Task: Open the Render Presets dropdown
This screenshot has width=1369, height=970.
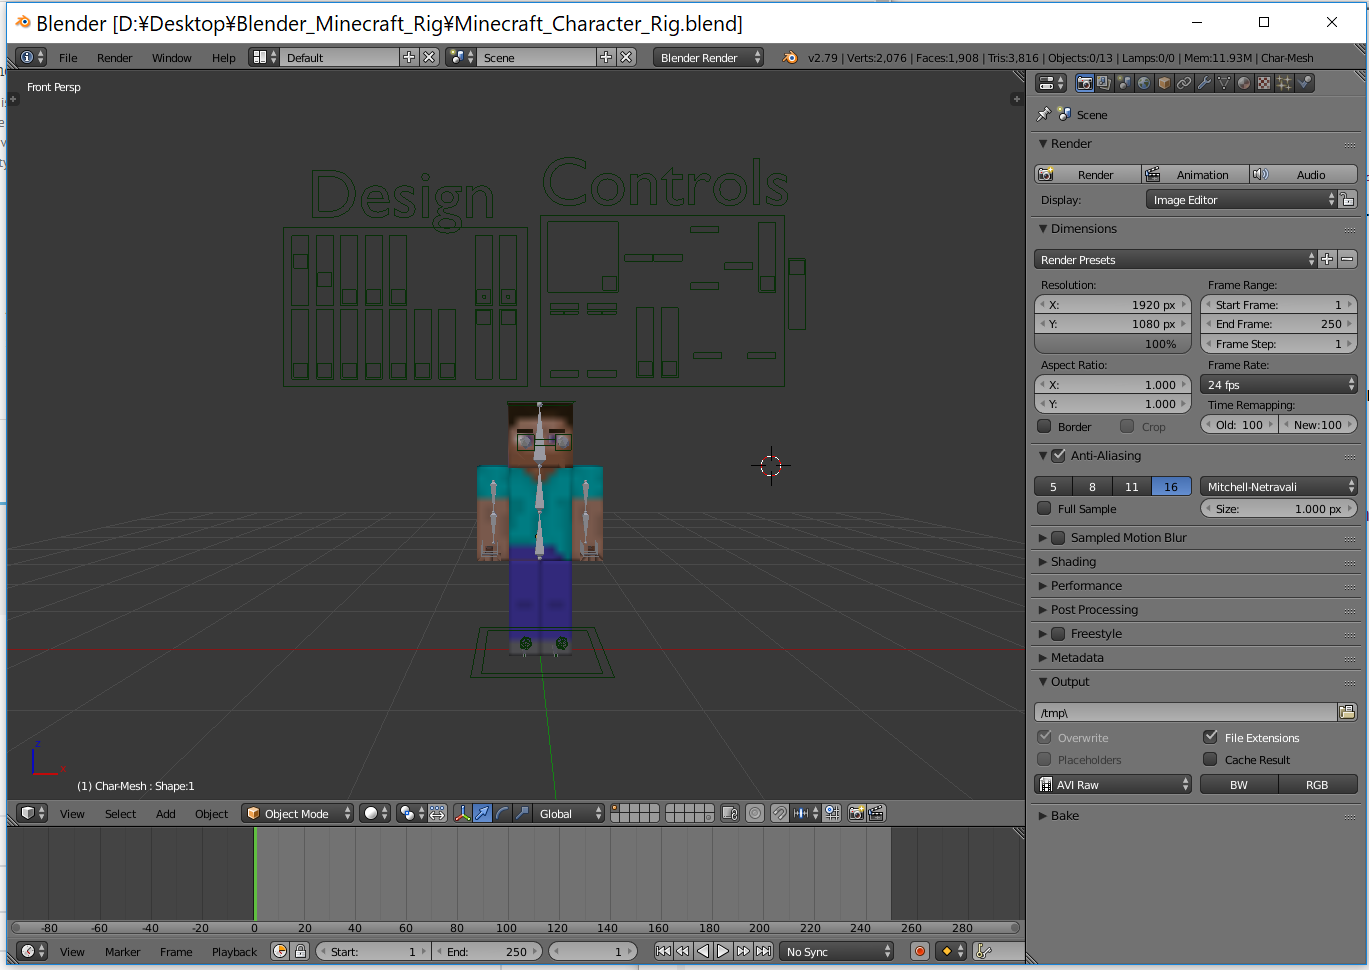Action: [x=1176, y=259]
